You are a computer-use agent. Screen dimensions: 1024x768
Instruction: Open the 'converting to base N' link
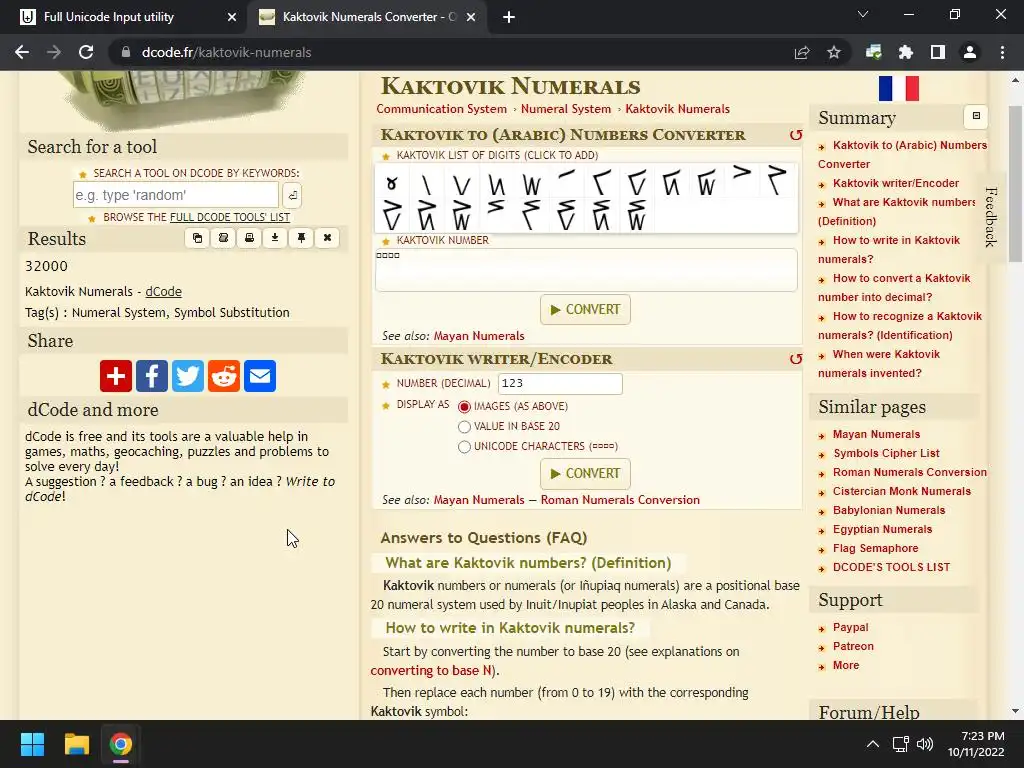tap(432, 671)
